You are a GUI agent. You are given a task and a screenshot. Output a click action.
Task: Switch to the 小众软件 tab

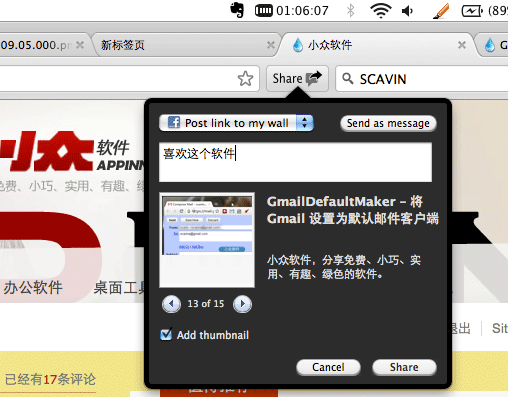(x=378, y=45)
